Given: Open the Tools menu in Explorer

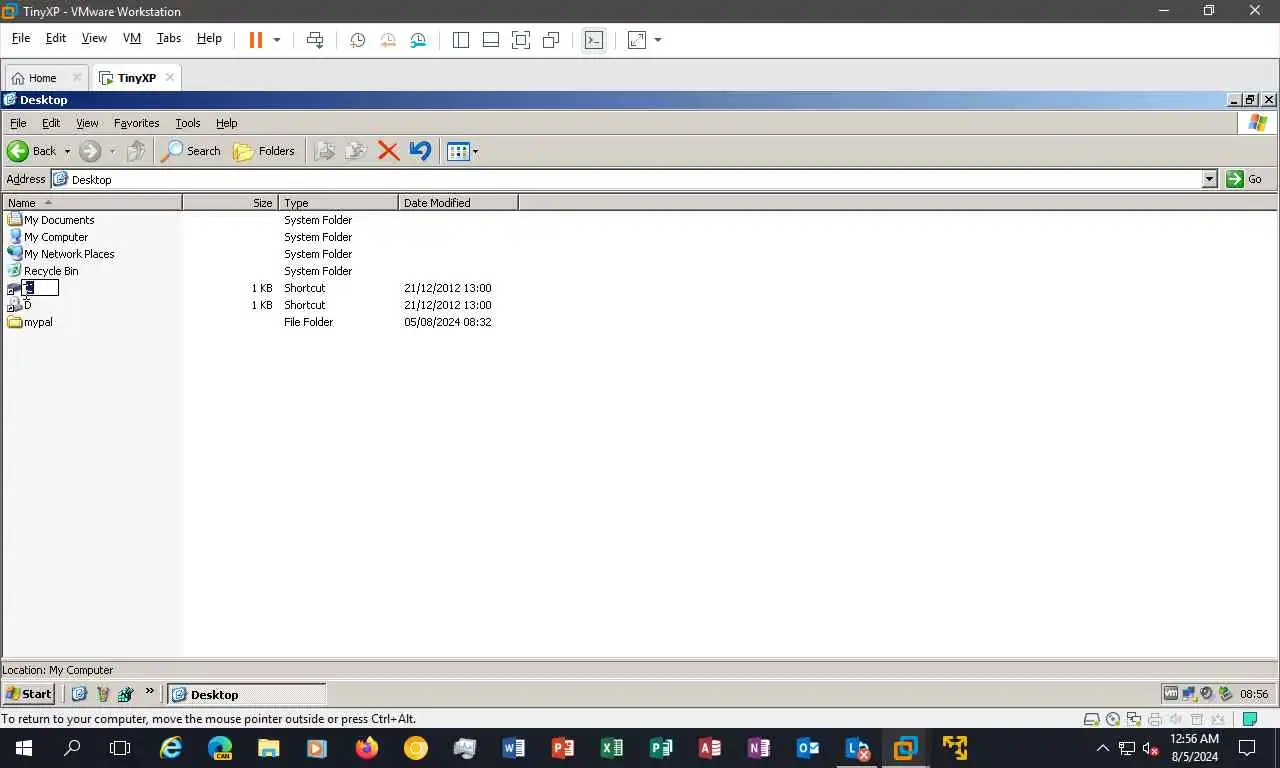Looking at the screenshot, I should 188,123.
